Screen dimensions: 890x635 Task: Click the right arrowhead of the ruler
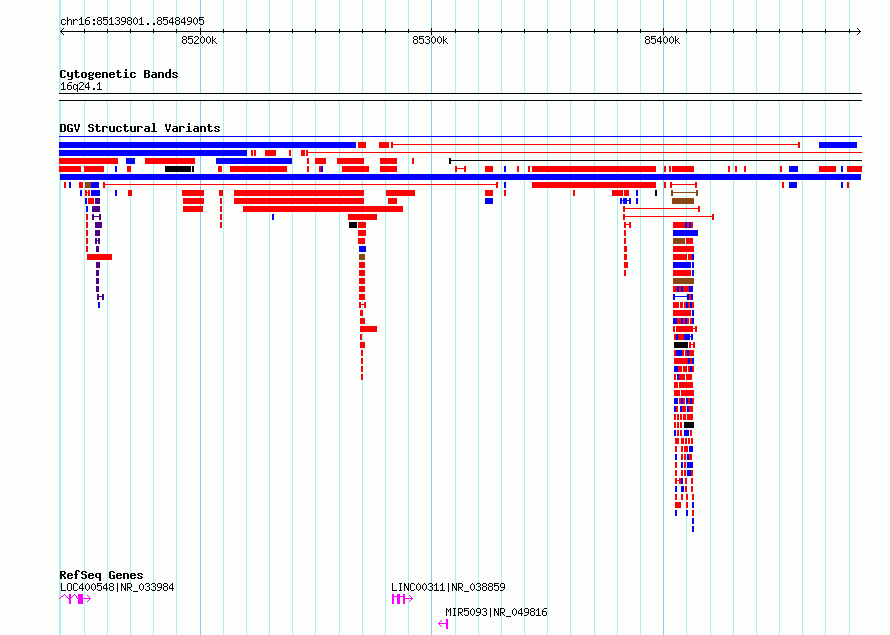(x=859, y=32)
